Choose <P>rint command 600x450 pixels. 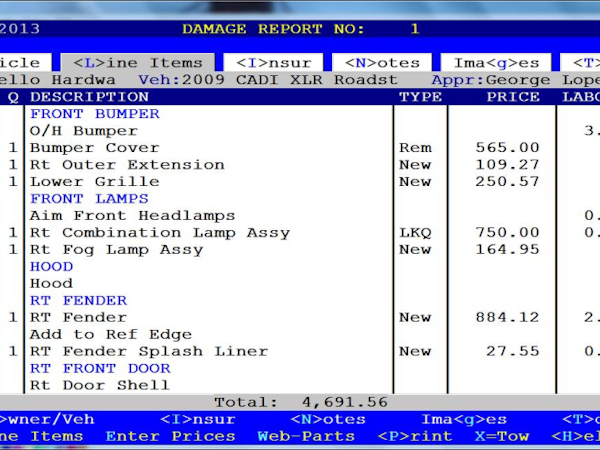[x=415, y=436]
